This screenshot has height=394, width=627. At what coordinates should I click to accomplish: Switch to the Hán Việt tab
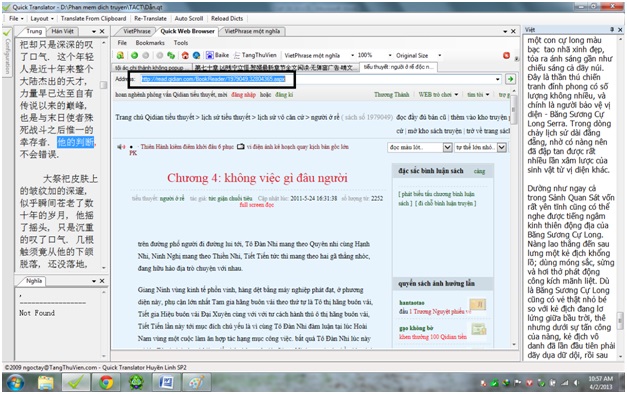pos(63,31)
